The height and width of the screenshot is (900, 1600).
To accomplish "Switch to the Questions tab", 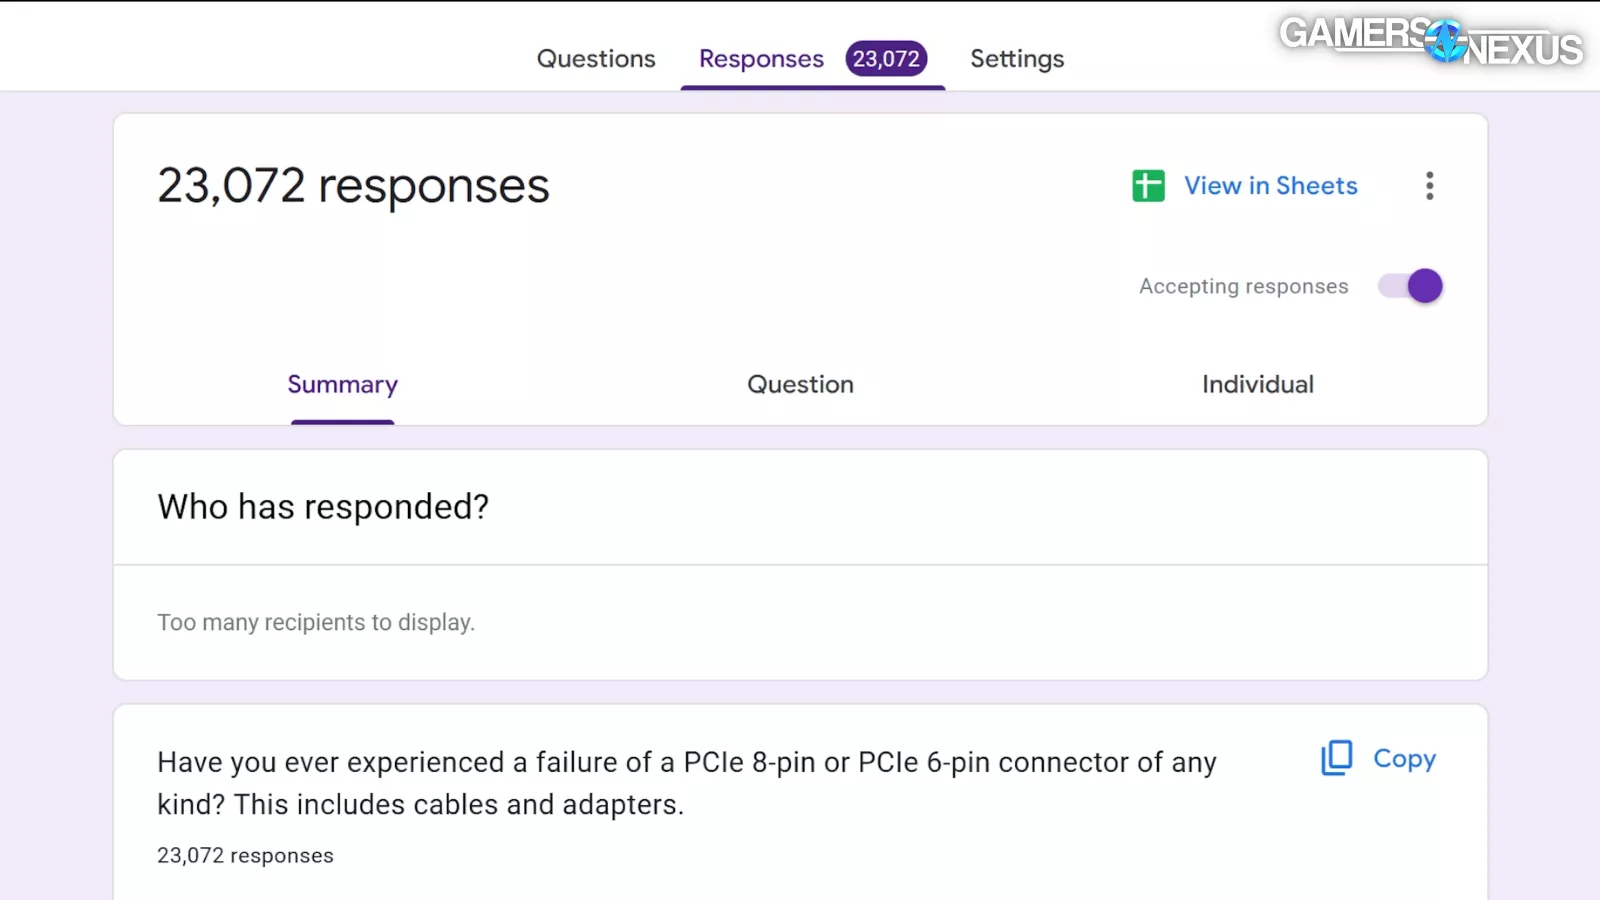I will point(596,59).
